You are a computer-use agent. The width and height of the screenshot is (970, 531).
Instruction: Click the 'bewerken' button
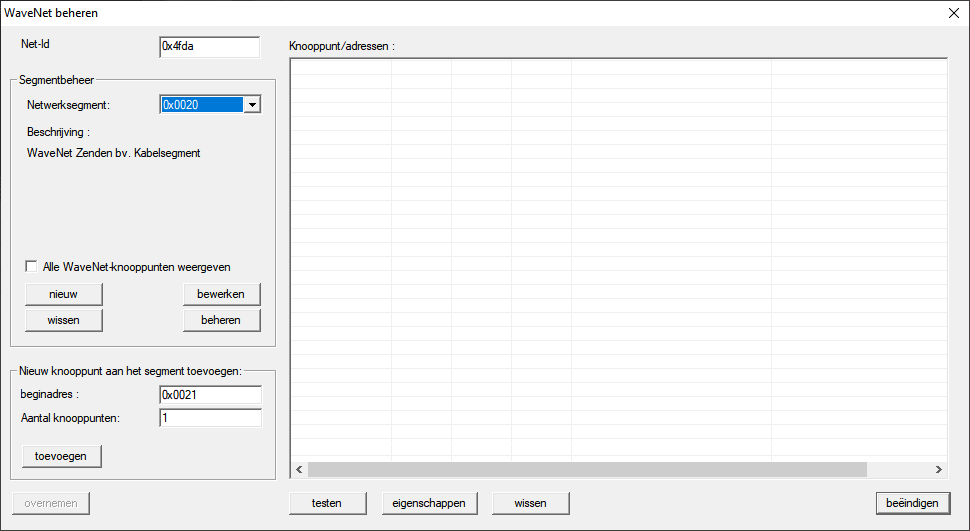tap(221, 294)
